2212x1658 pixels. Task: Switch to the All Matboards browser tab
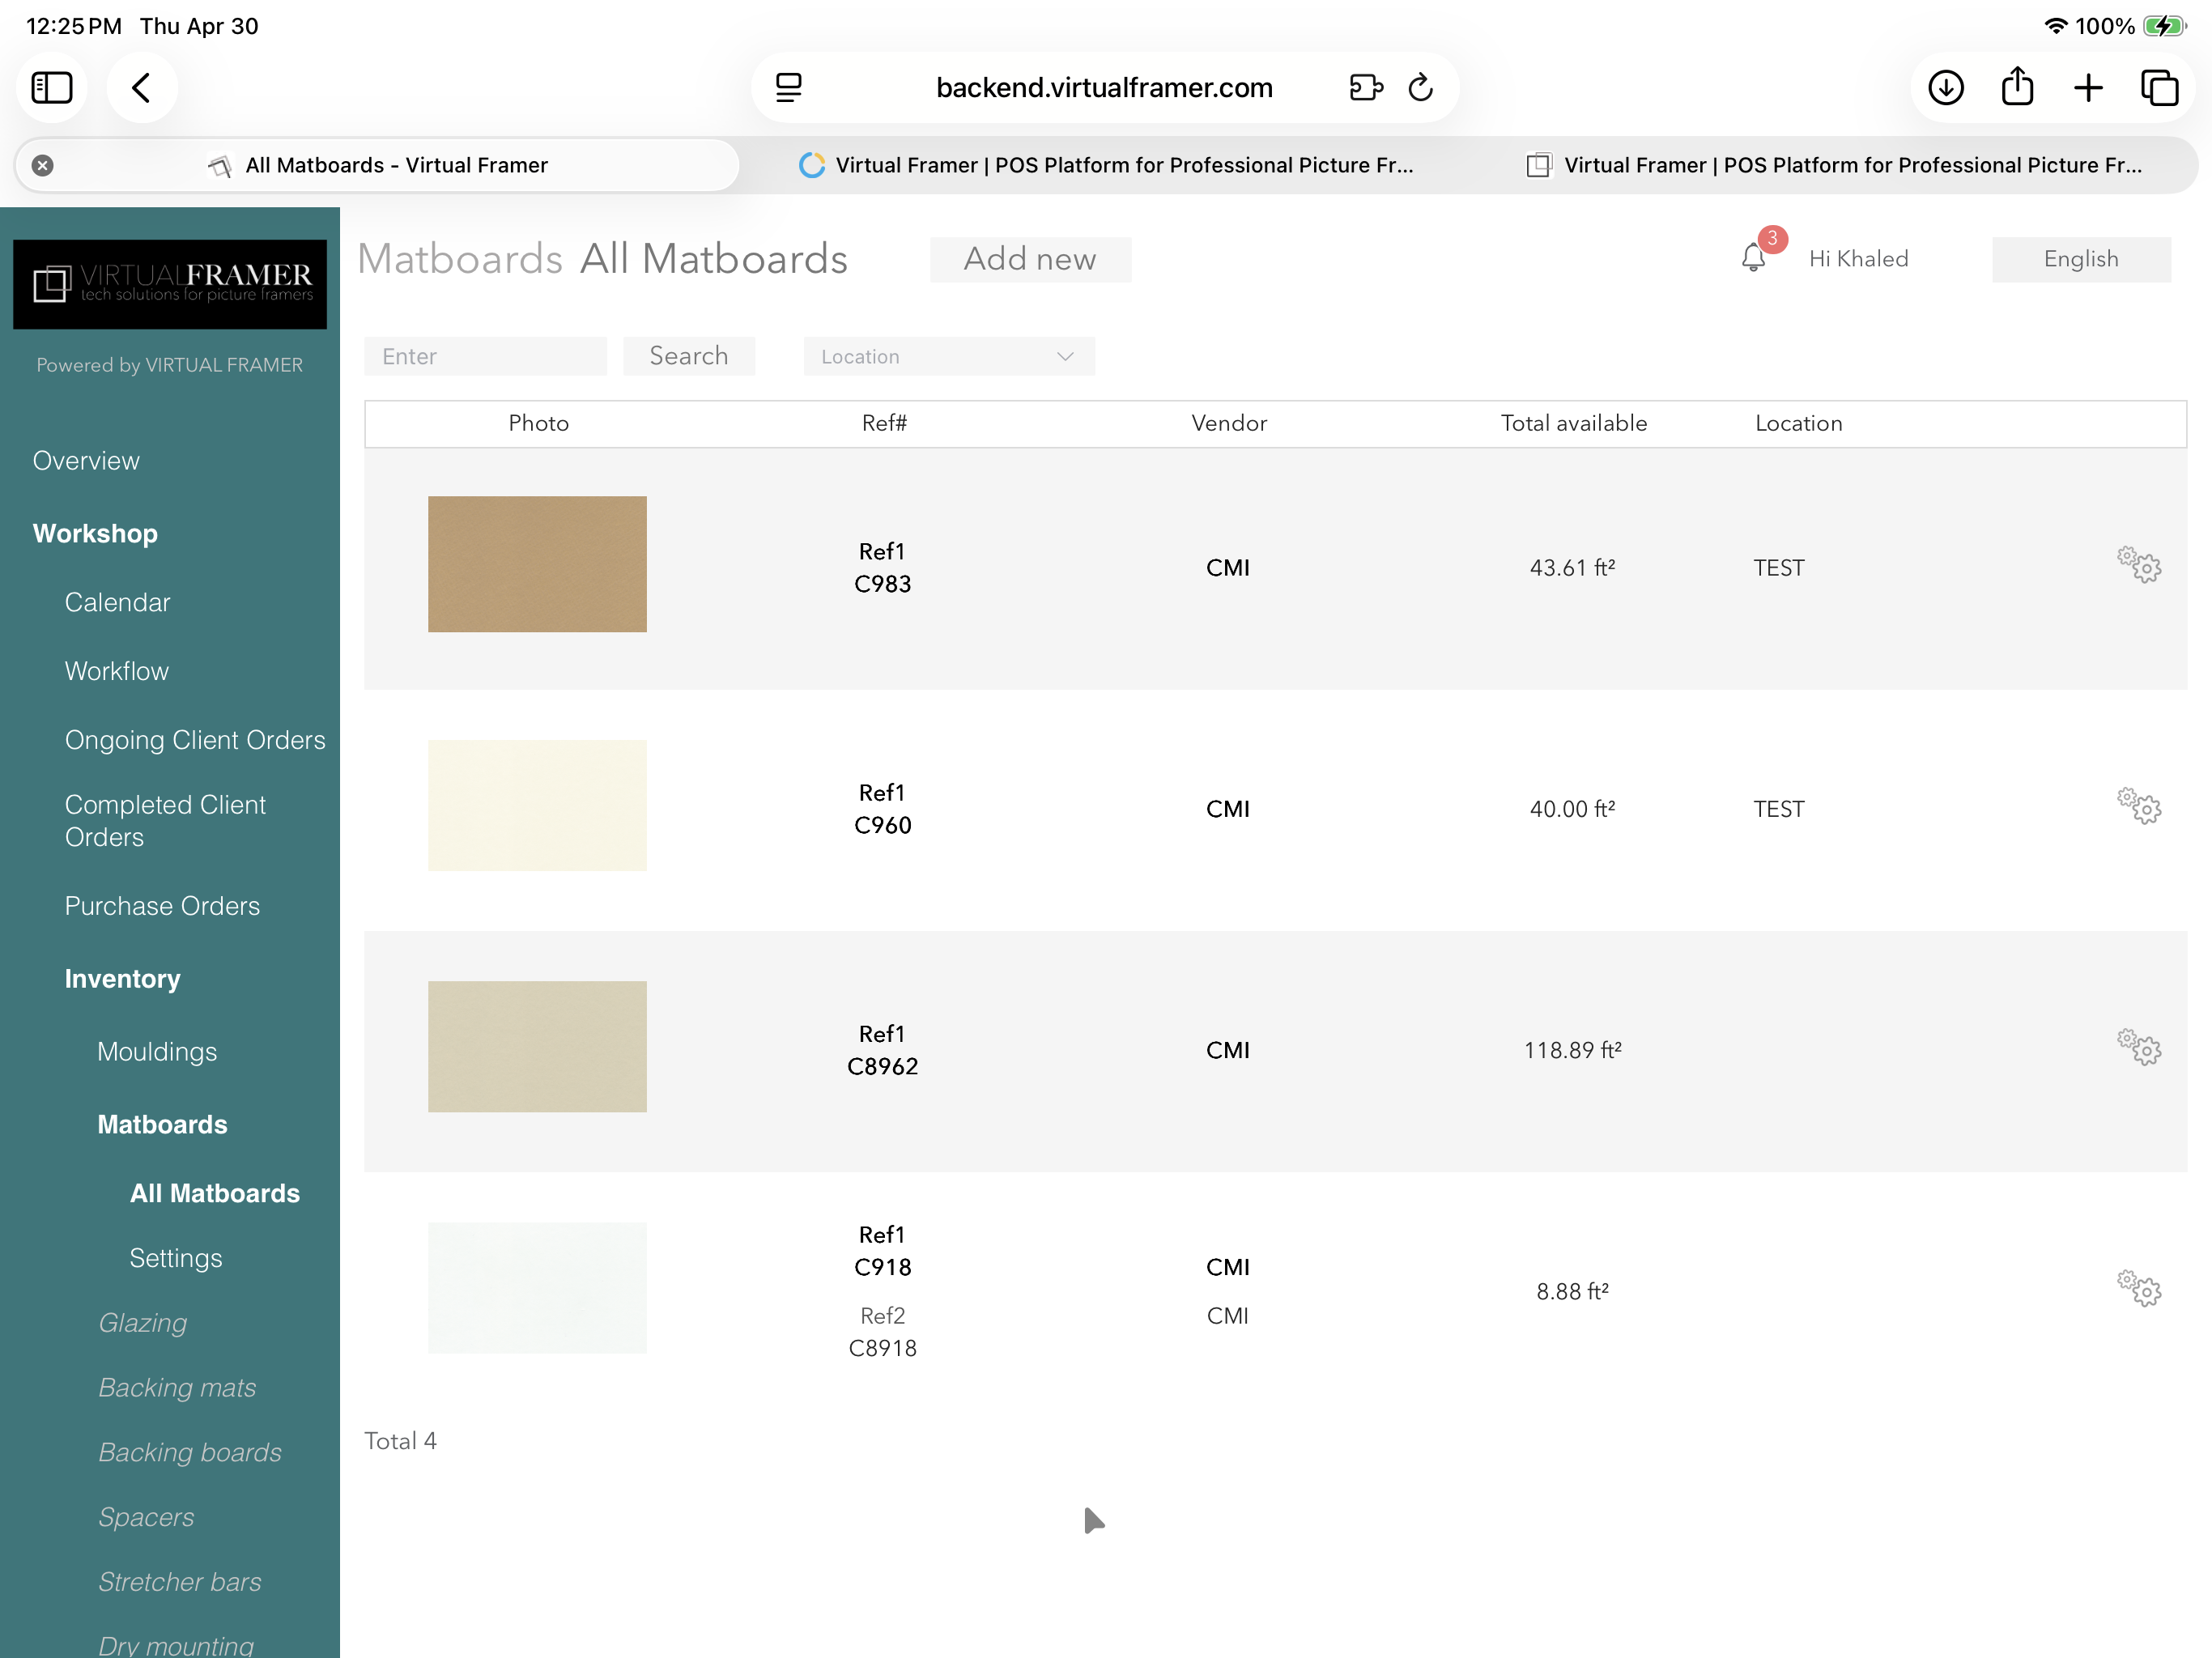click(378, 165)
